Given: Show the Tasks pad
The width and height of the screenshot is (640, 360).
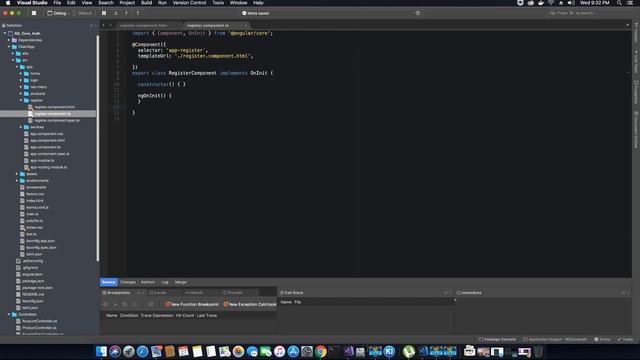Looking at the screenshot, I should (625, 340).
